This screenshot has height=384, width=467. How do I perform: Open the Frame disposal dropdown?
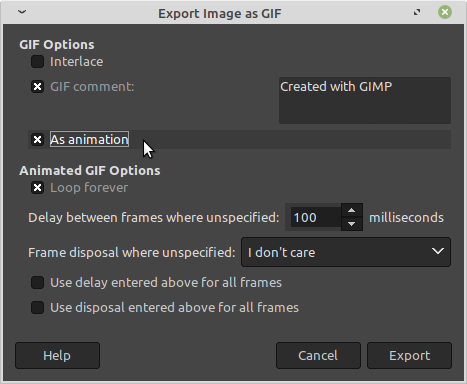click(x=346, y=252)
